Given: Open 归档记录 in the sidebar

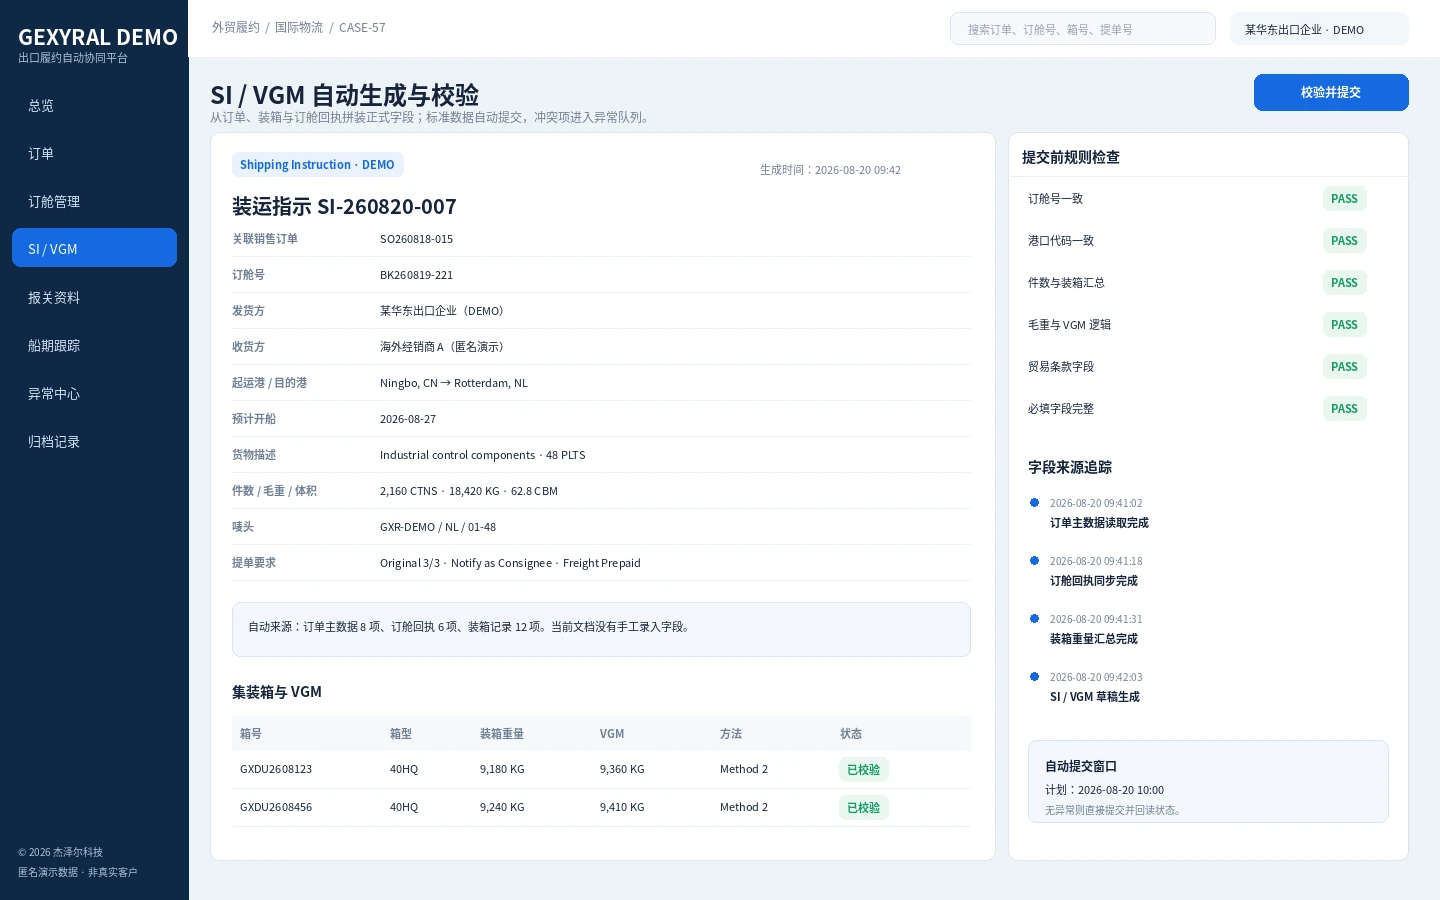Looking at the screenshot, I should click(94, 441).
